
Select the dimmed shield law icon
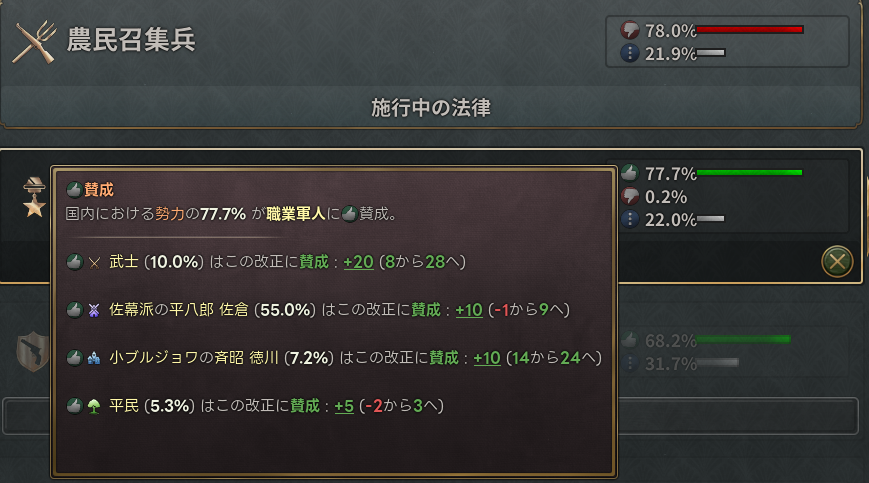click(x=32, y=352)
